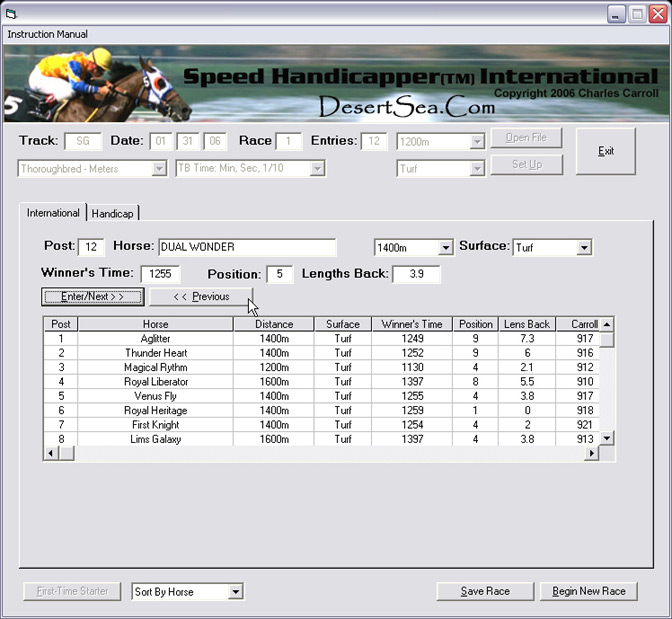Click the Surface column header
Screen dimensions: 672x619
click(343, 325)
